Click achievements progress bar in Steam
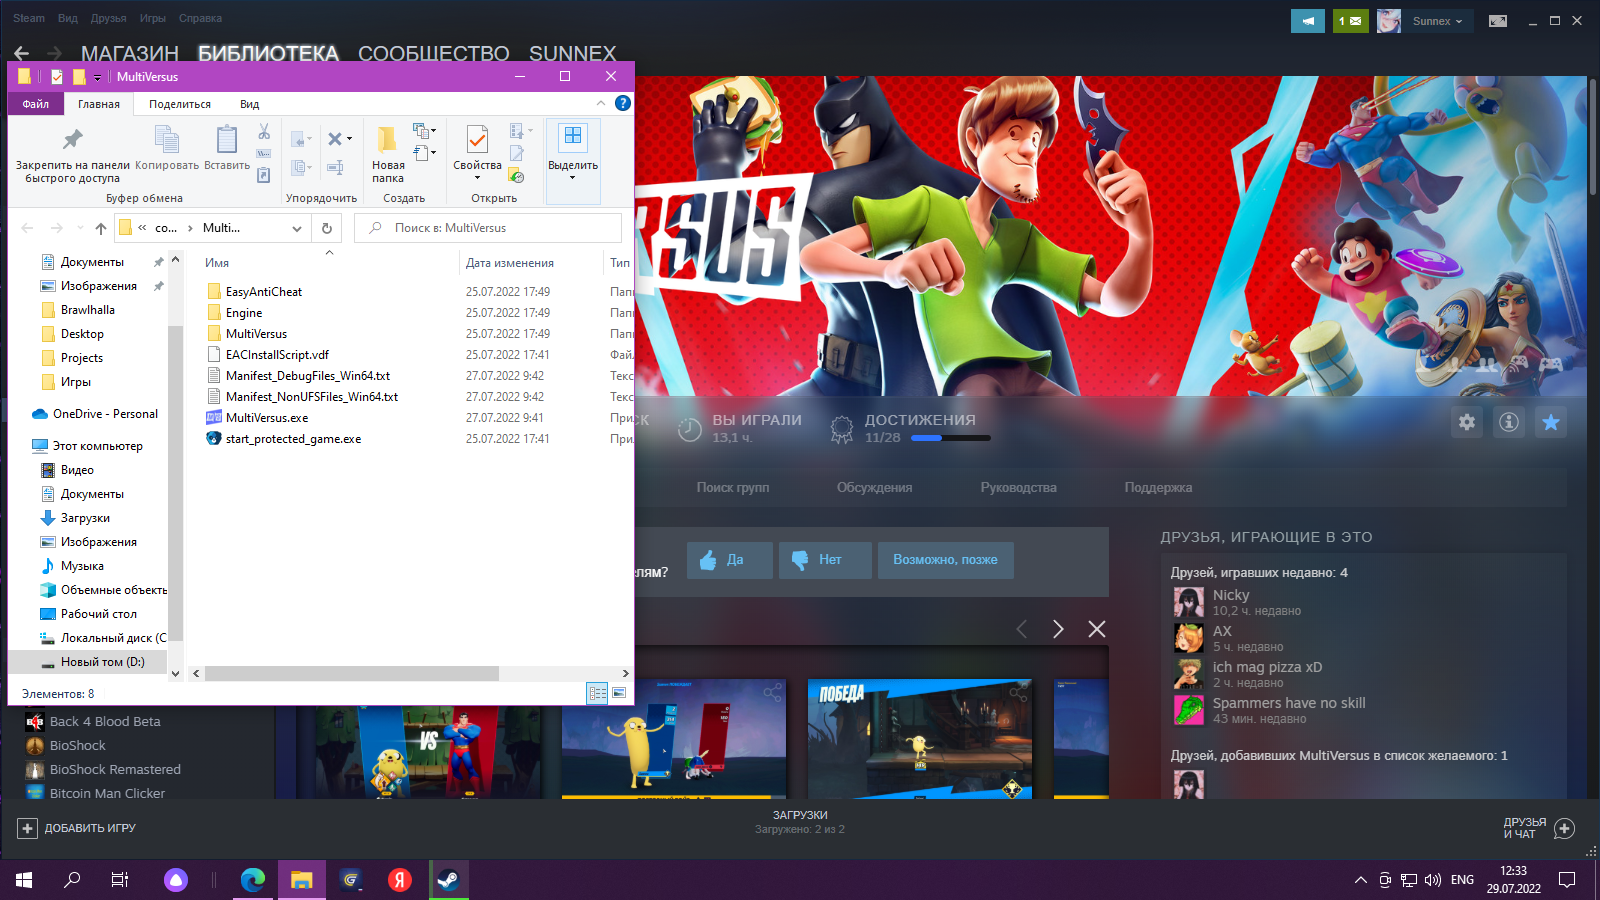Screen dimensions: 1600x900 click(x=951, y=438)
